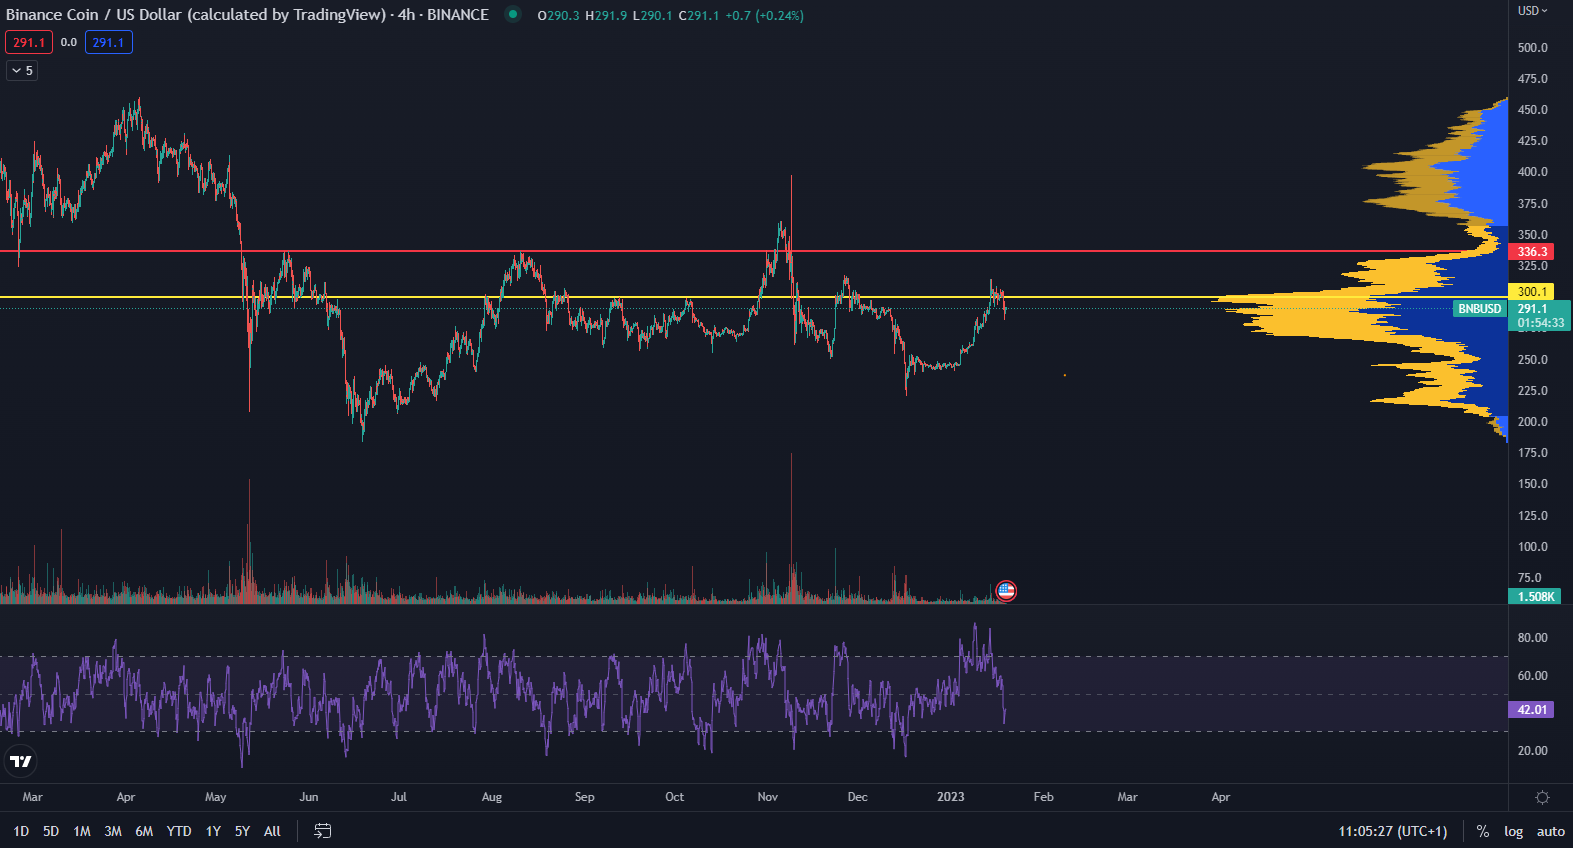Open the Go to date calendar icon
Screen dimensions: 1573x848
(322, 831)
